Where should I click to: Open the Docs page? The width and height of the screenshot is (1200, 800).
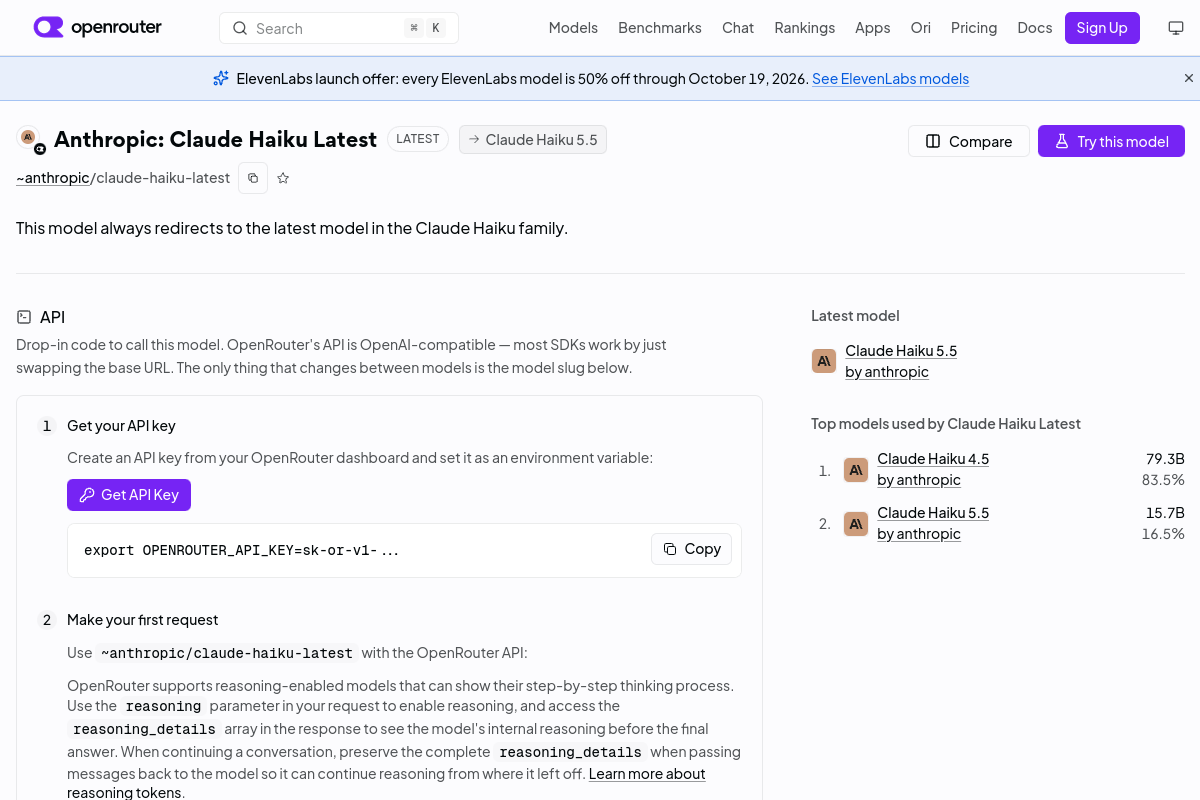pyautogui.click(x=1035, y=28)
